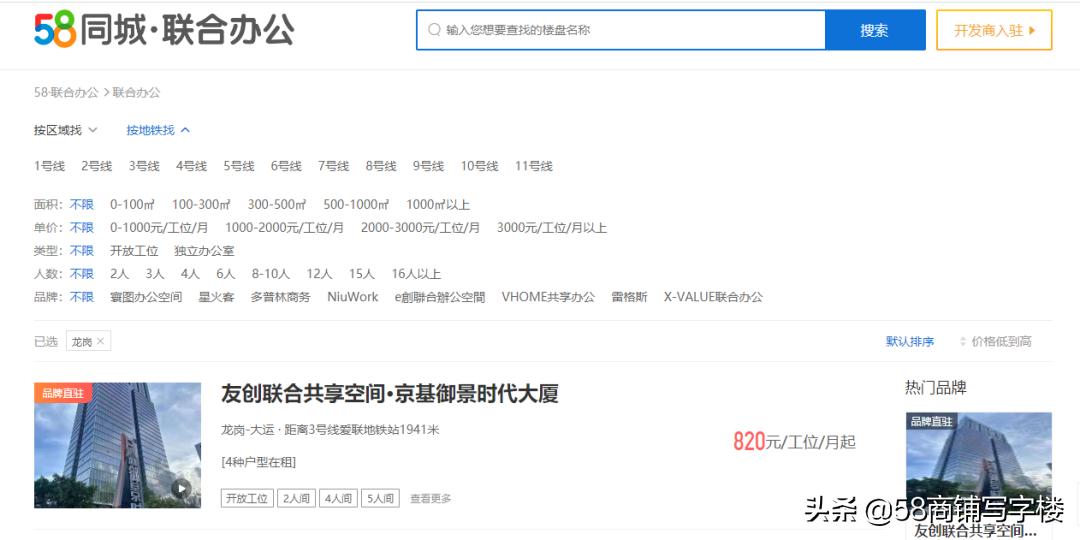Filter price 1000-2000元/工位/月

284,228
